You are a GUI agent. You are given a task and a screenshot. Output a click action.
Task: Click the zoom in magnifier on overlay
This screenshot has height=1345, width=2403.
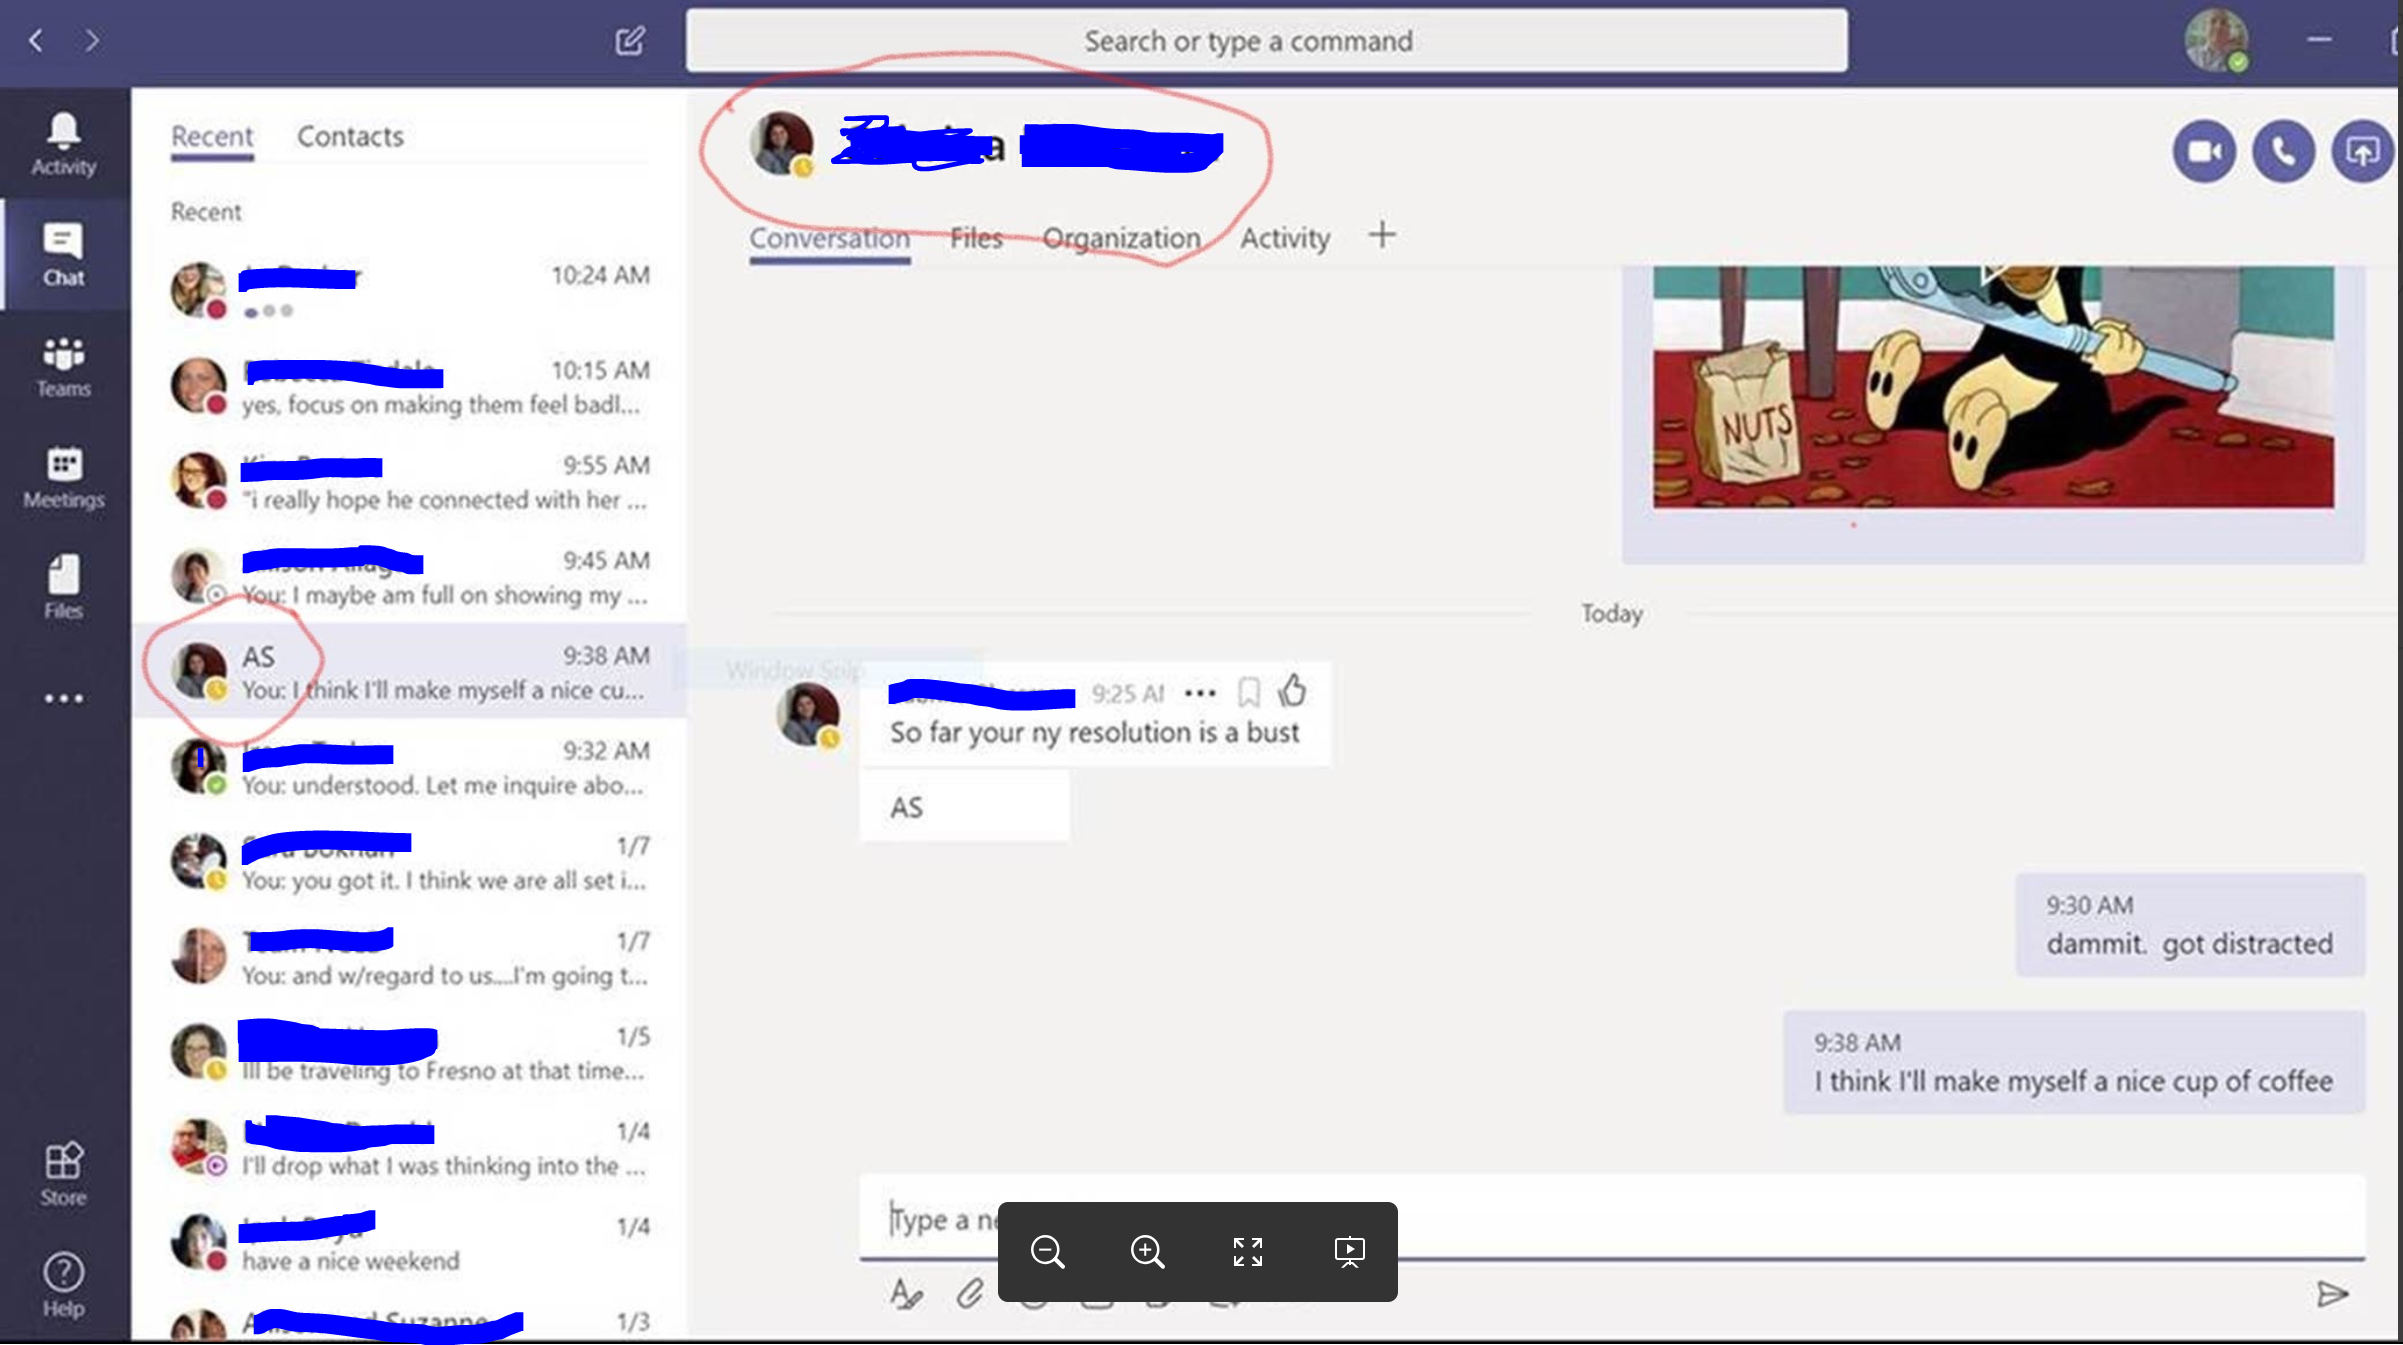pyautogui.click(x=1147, y=1251)
